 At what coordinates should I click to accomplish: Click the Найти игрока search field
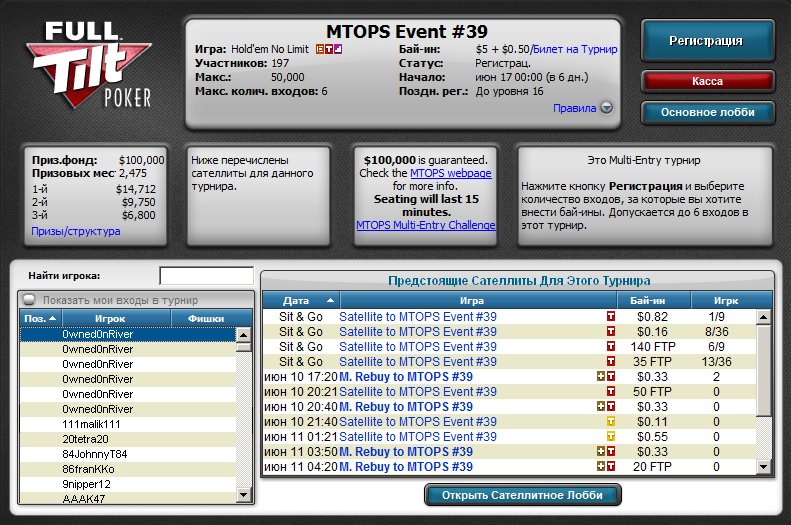click(206, 276)
